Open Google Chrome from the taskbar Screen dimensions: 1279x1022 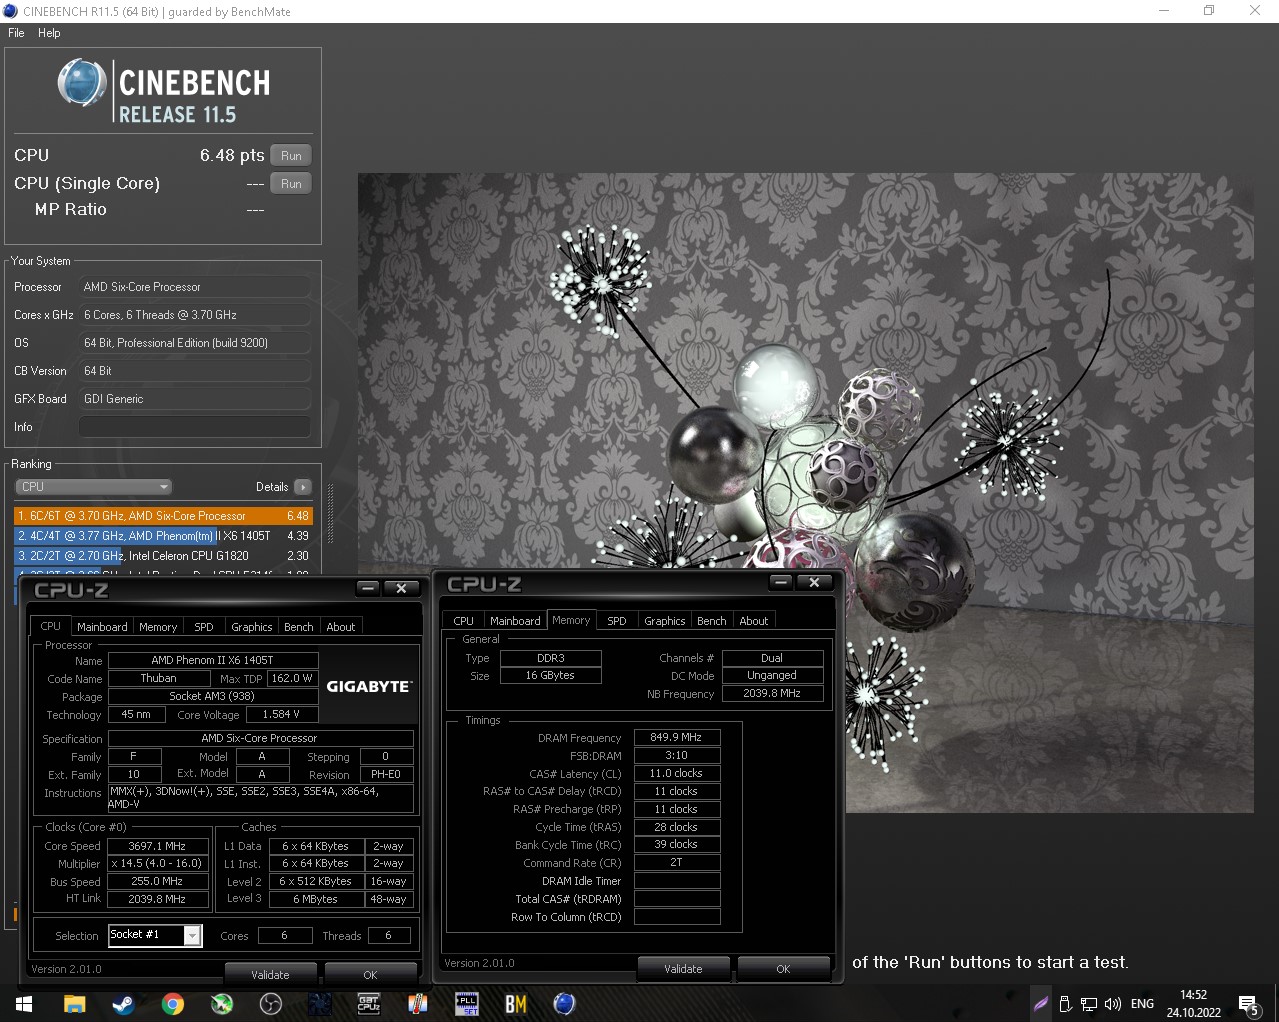coord(173,1004)
